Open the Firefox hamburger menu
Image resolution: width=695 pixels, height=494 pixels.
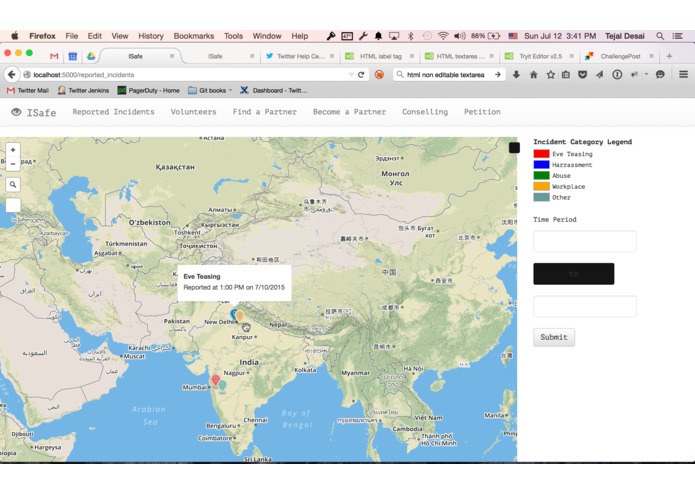[683, 74]
